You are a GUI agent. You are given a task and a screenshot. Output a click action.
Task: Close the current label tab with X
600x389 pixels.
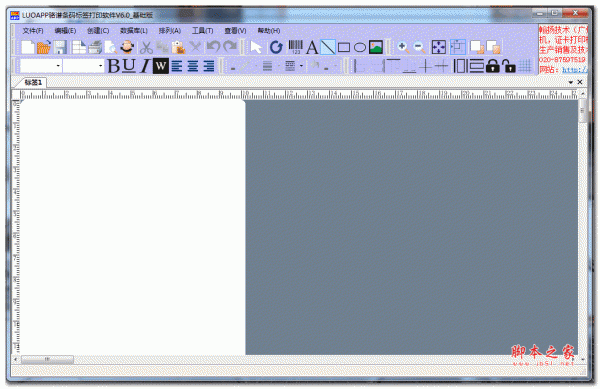pyautogui.click(x=580, y=82)
